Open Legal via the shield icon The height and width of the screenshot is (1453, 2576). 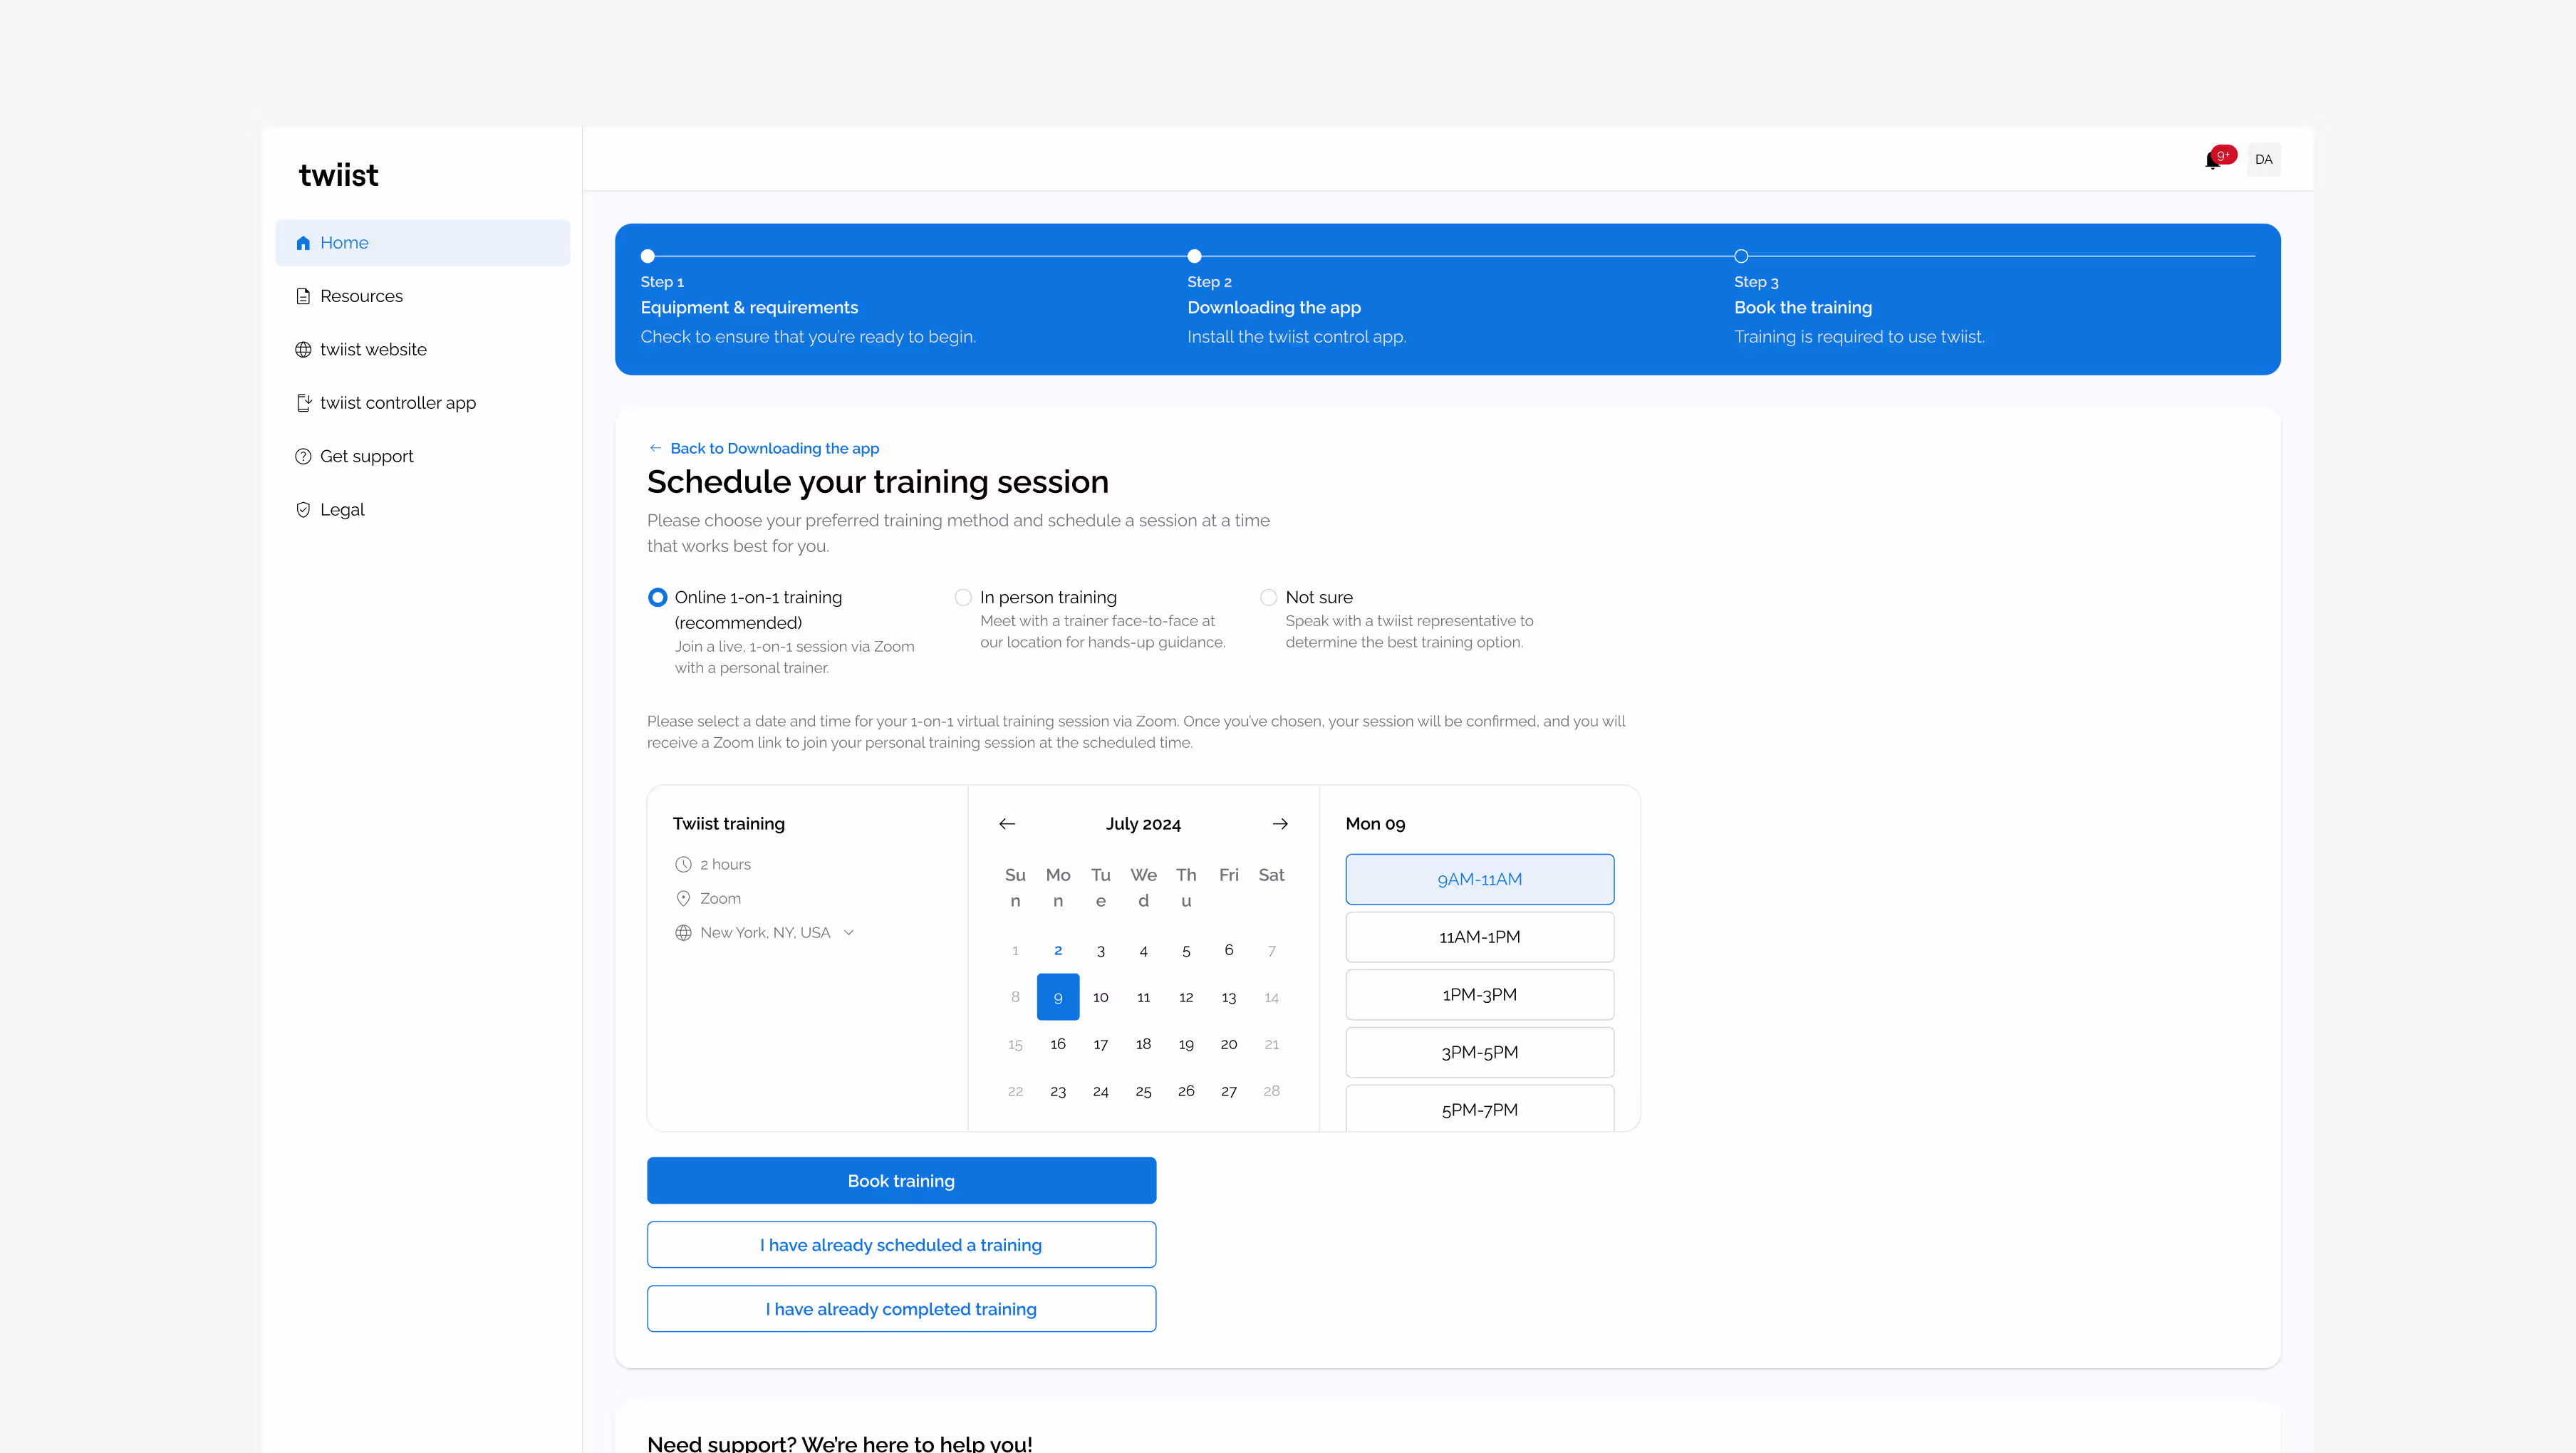(304, 509)
